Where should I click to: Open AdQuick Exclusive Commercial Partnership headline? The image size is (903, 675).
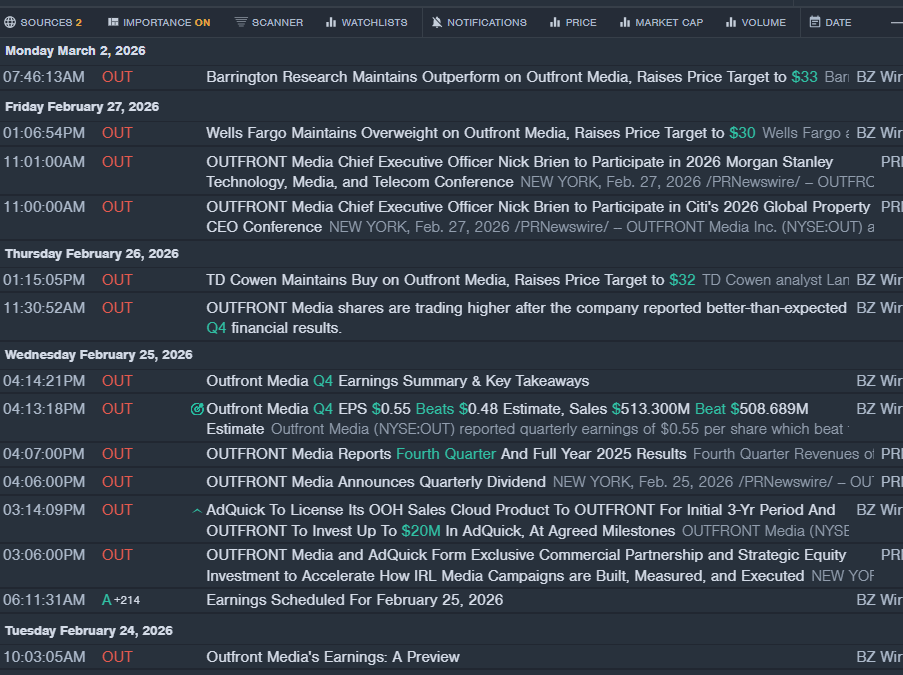526,565
